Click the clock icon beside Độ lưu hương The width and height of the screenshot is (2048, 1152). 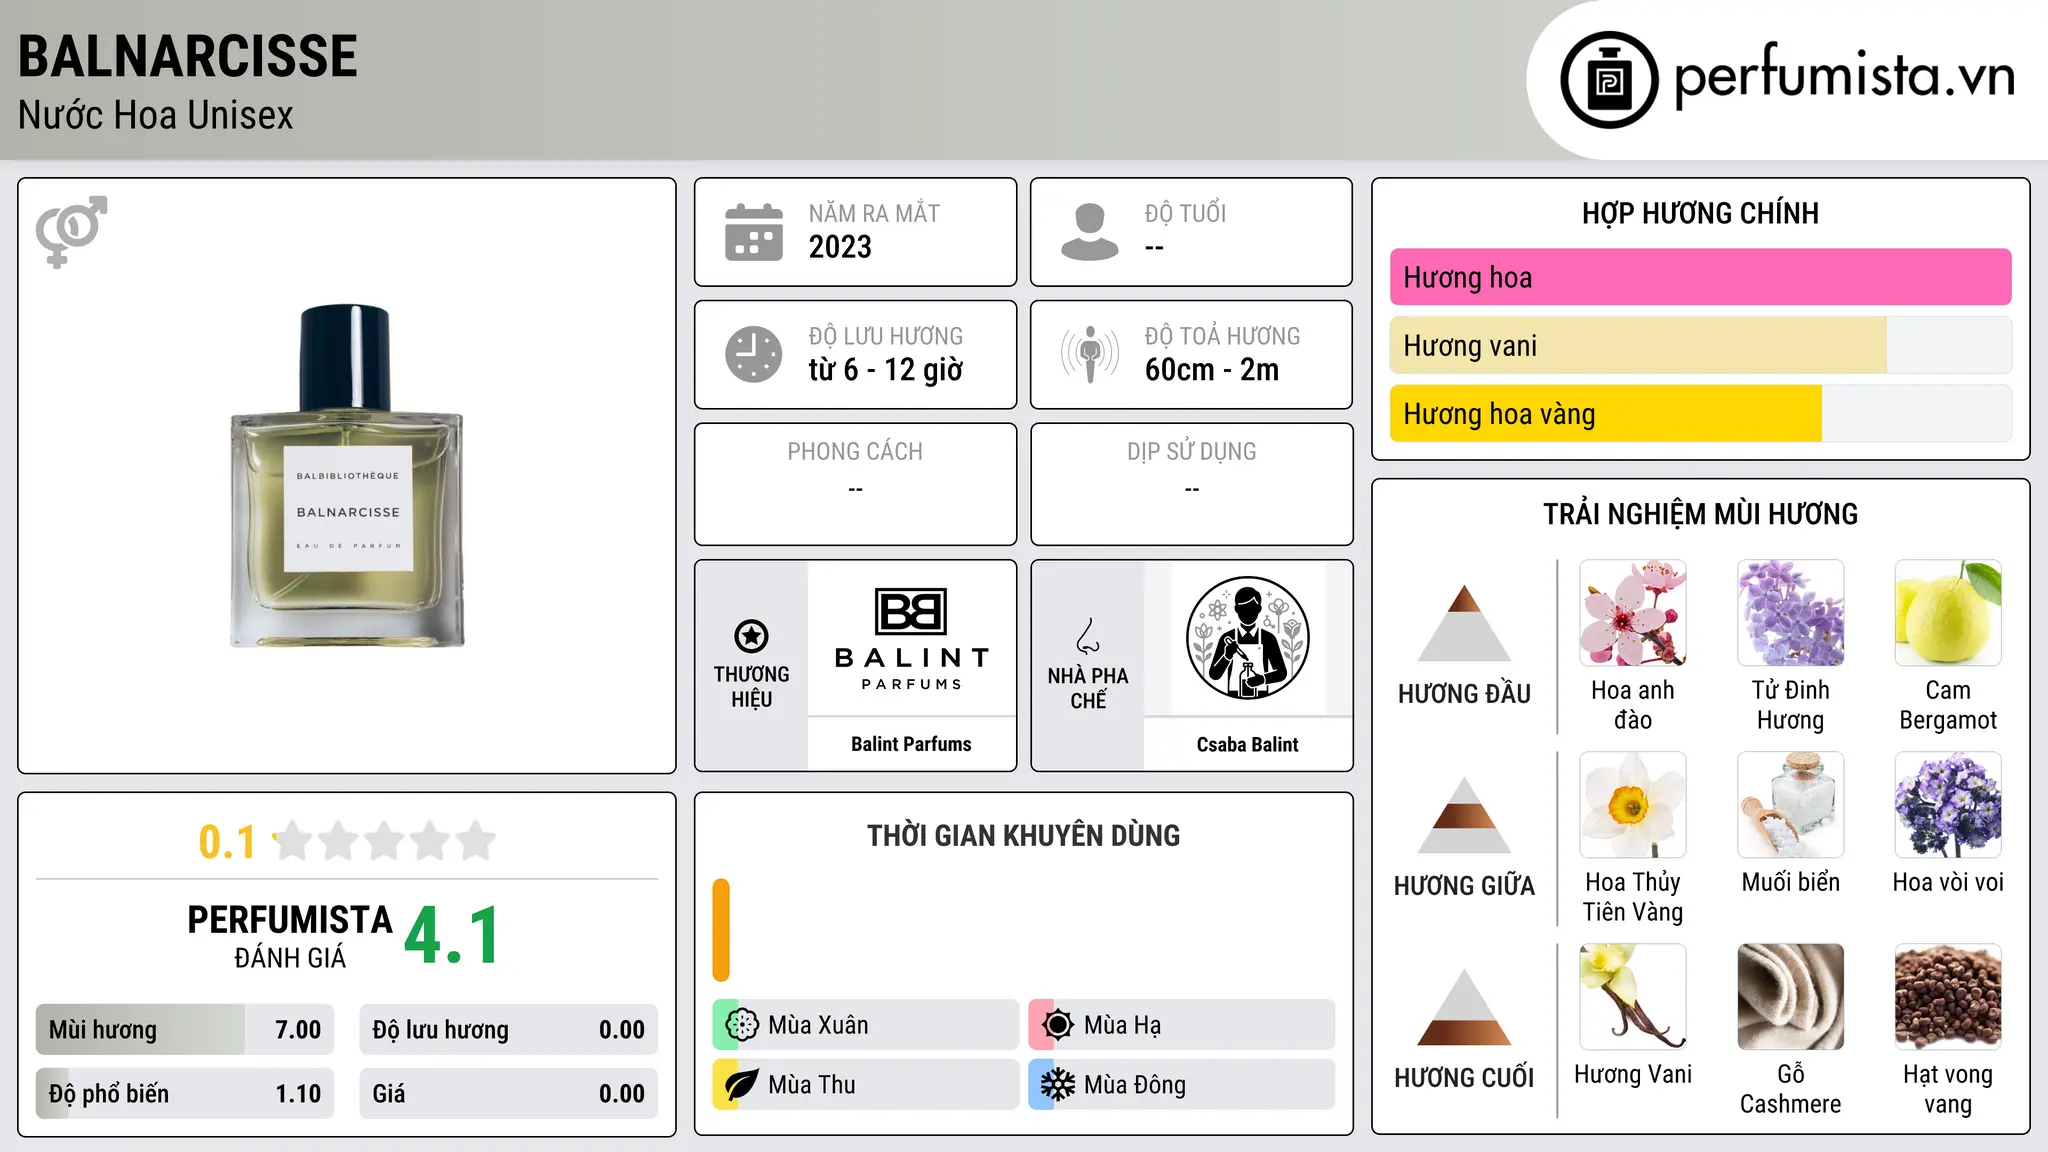click(754, 354)
